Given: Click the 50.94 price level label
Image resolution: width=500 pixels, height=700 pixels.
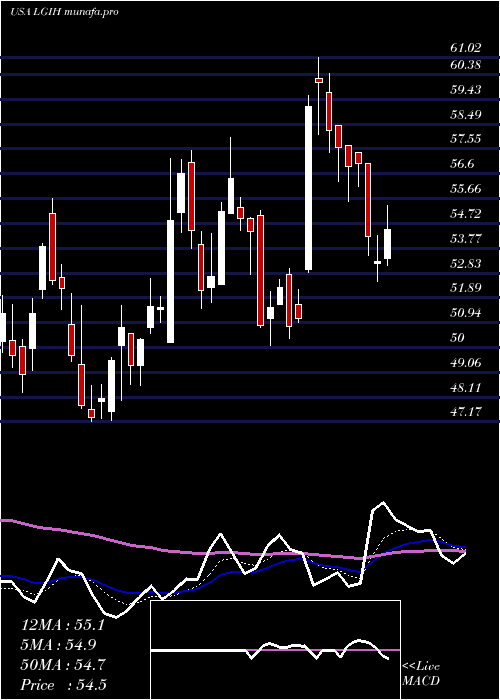Looking at the screenshot, I should coord(466,313).
